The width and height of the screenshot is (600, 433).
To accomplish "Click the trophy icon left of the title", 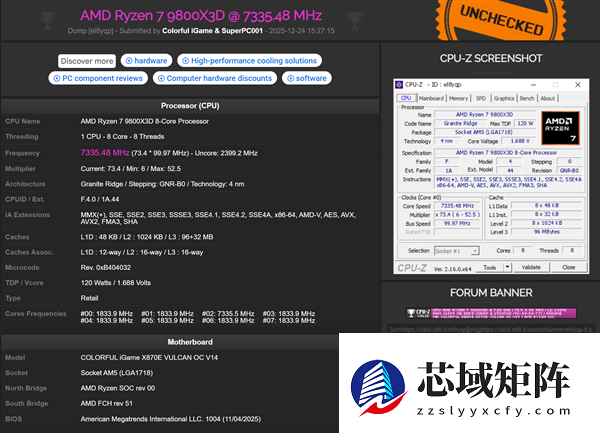I will 47,20.
